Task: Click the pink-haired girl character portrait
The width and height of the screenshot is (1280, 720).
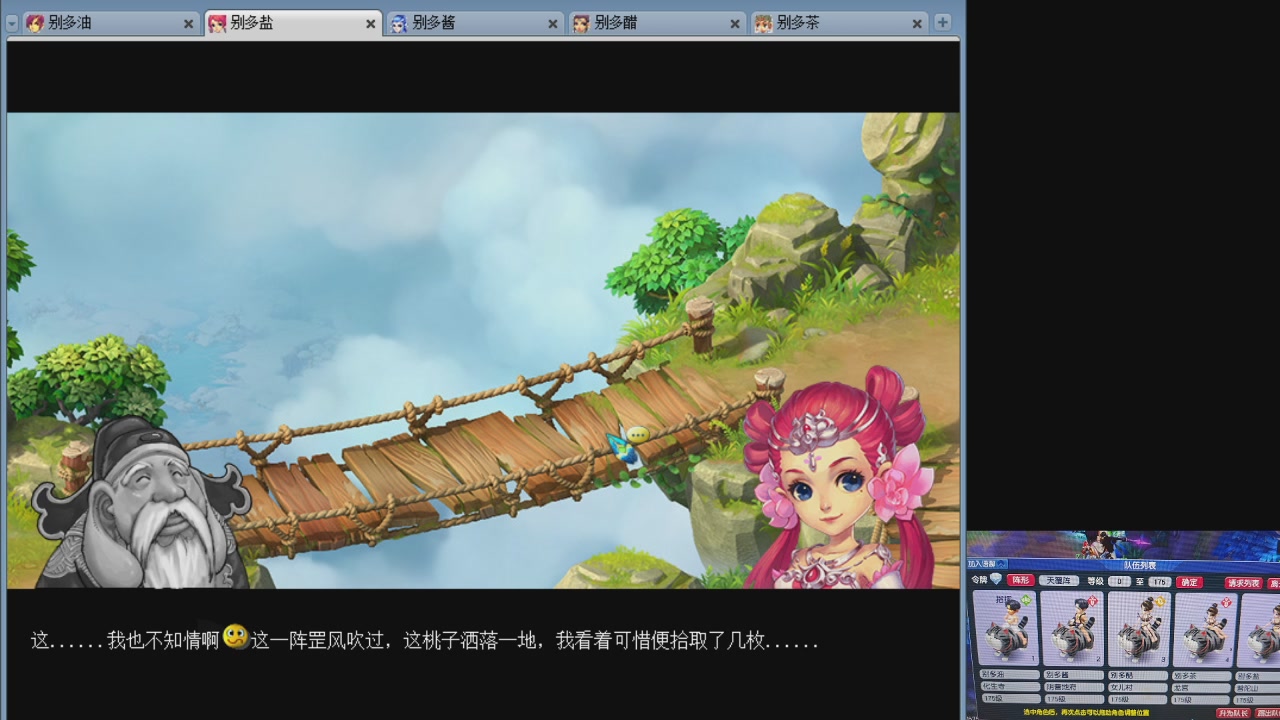Action: coord(838,478)
